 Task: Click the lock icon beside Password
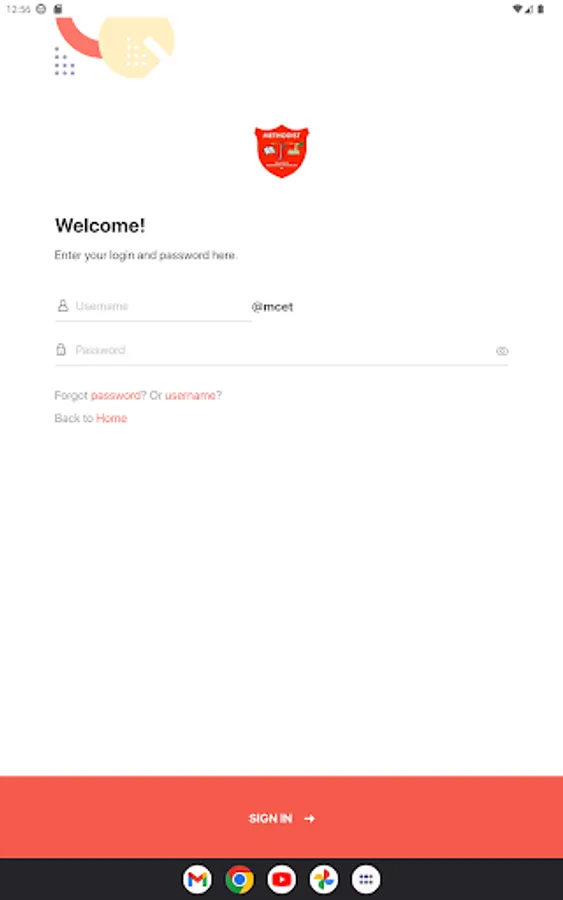[61, 349]
